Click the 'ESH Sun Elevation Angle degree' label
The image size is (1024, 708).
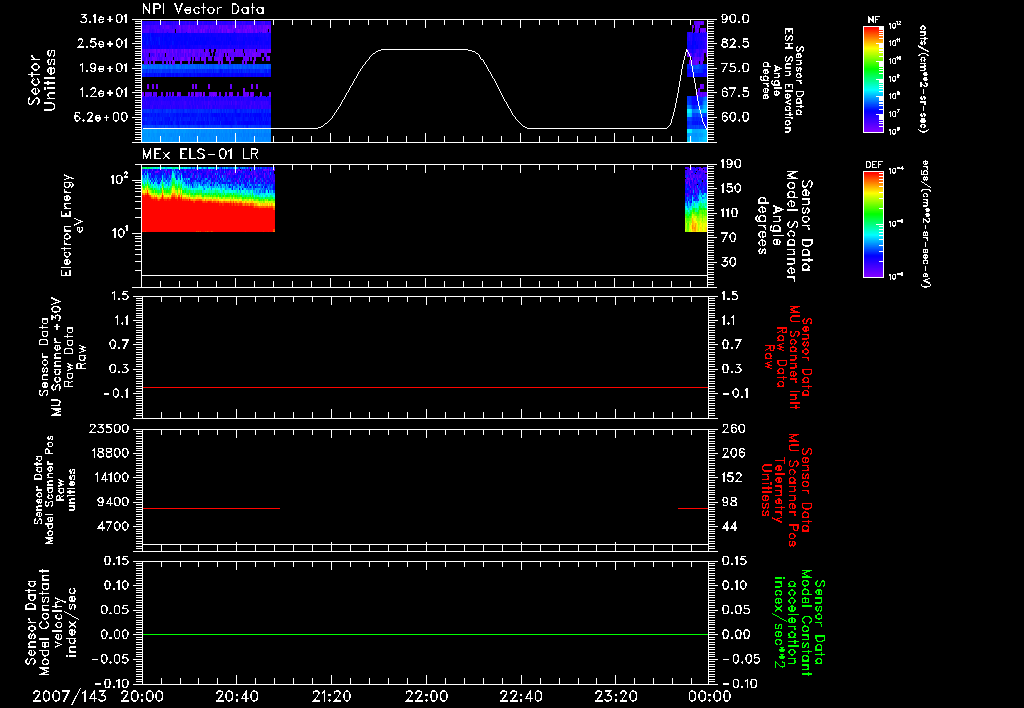click(x=782, y=80)
